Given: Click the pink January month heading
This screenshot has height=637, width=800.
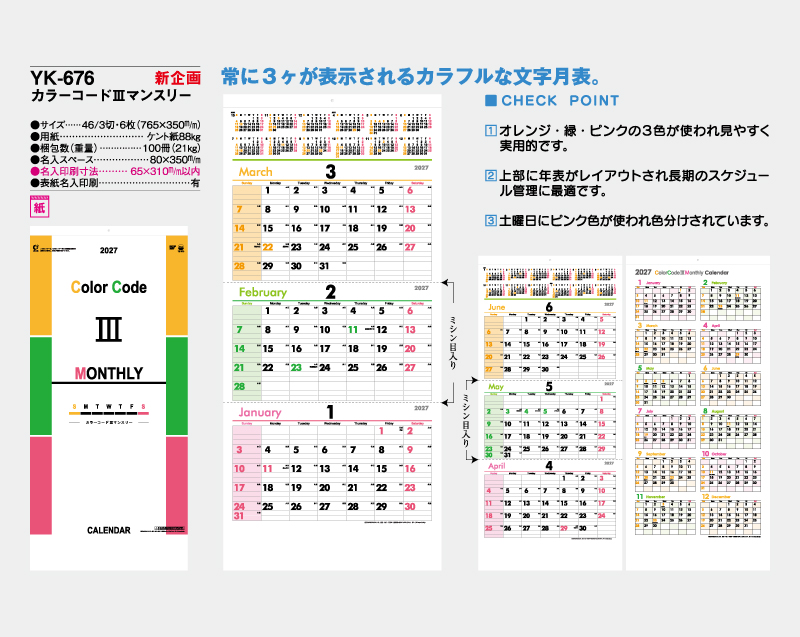Looking at the screenshot, I should 260,412.
